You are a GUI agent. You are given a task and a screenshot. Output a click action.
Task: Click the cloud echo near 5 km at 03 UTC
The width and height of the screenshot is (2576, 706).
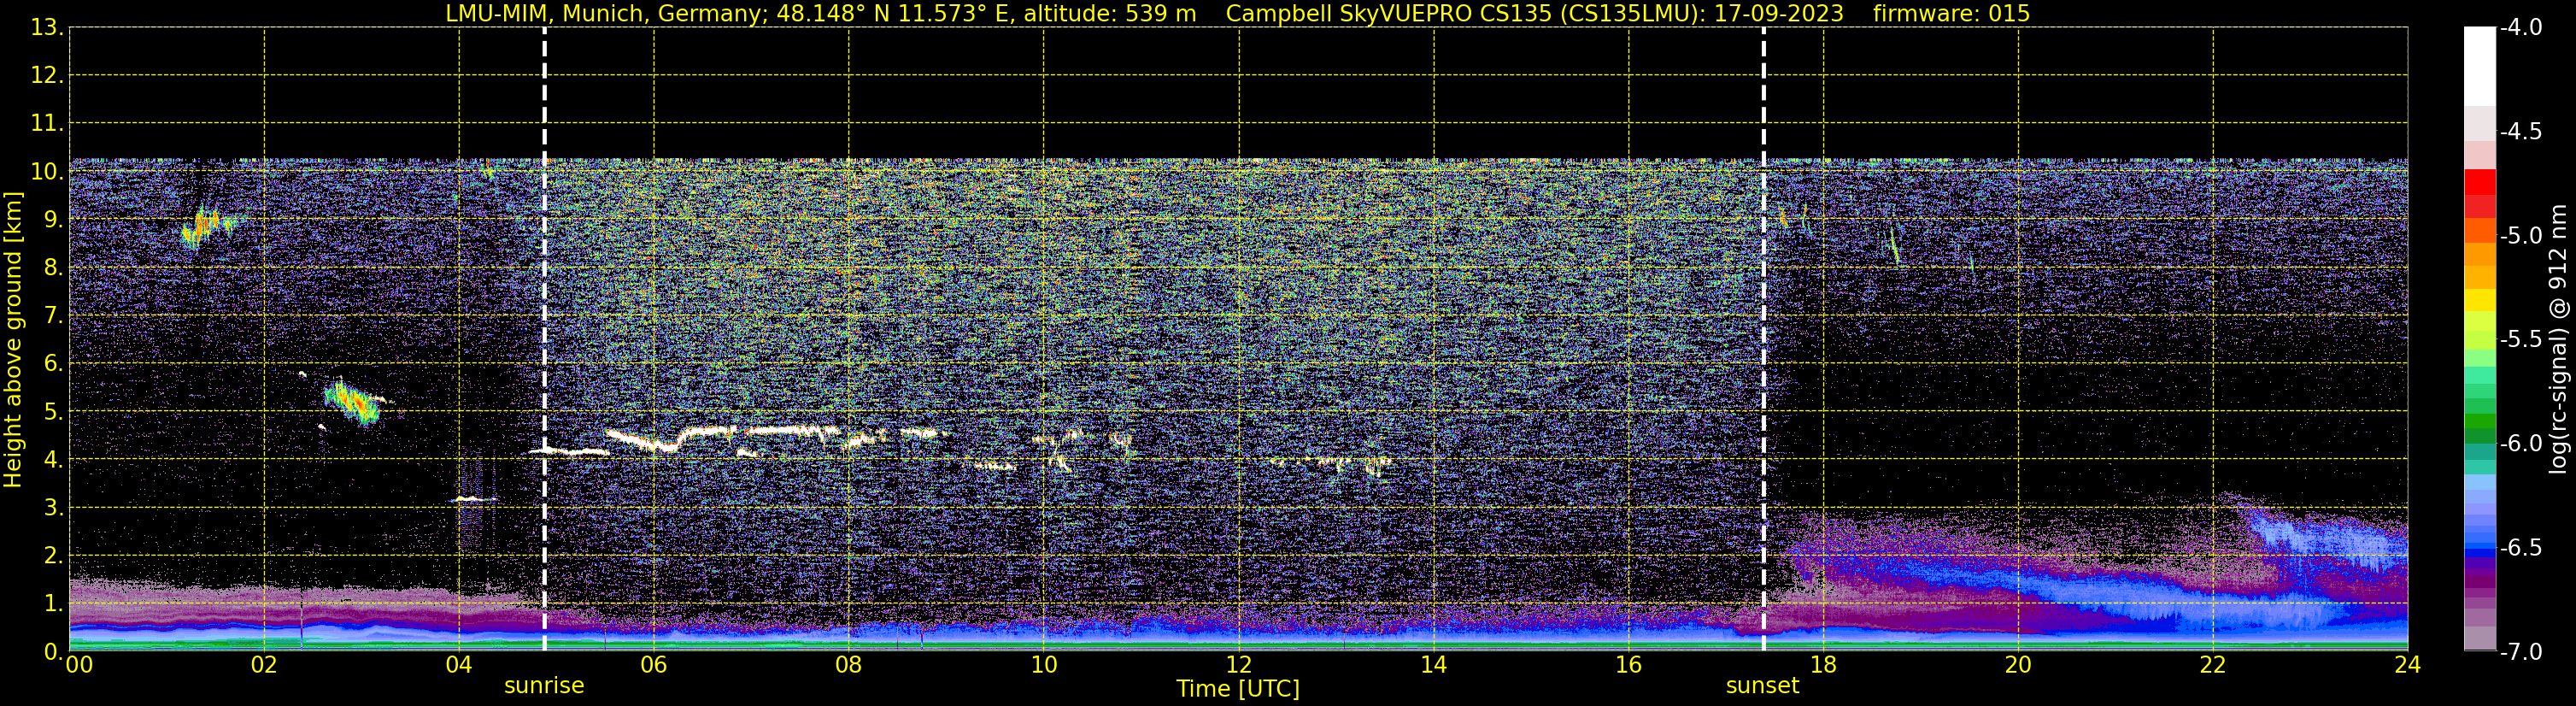[x=352, y=401]
